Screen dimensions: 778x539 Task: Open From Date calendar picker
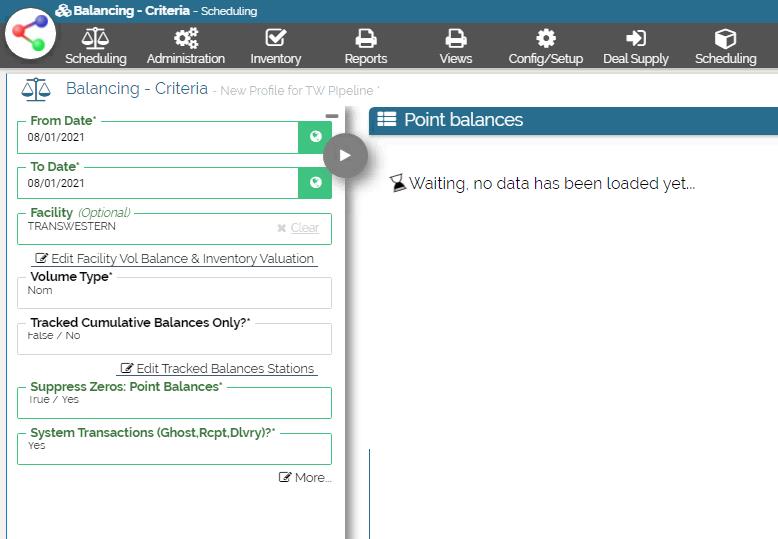coord(315,137)
